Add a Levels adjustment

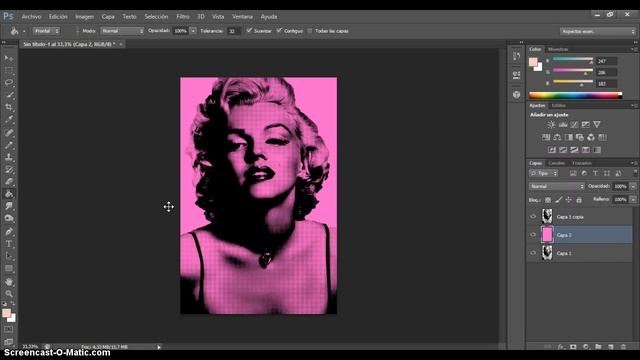563,124
